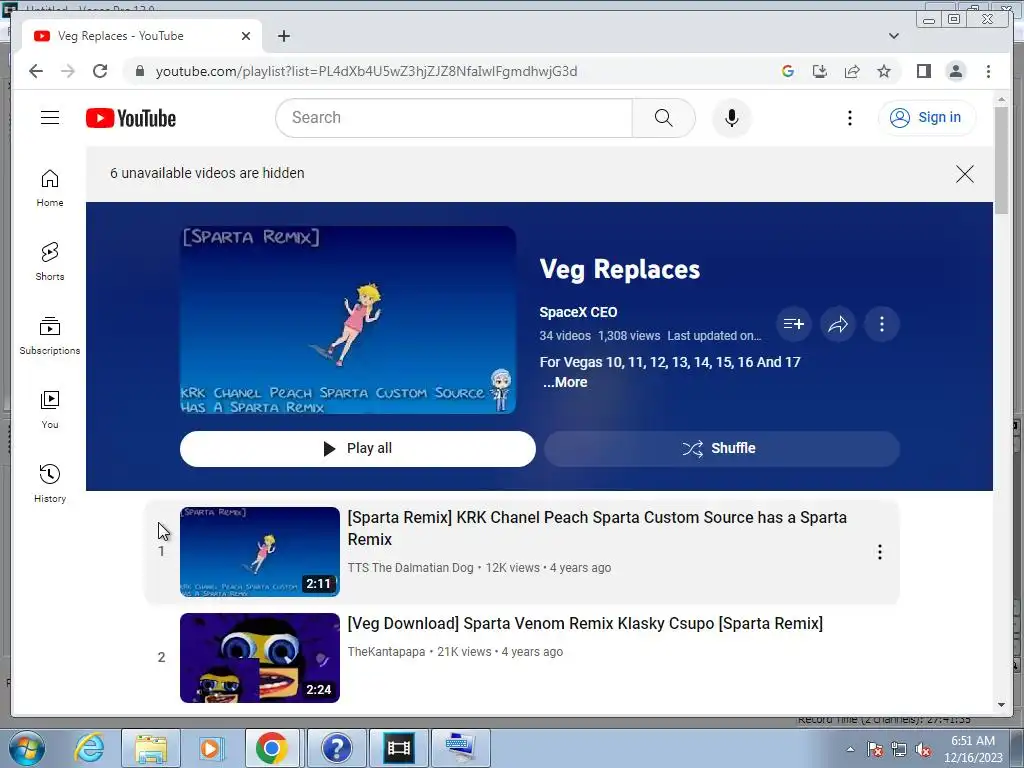Click the address bar URL
This screenshot has height=768, width=1024.
366,71
